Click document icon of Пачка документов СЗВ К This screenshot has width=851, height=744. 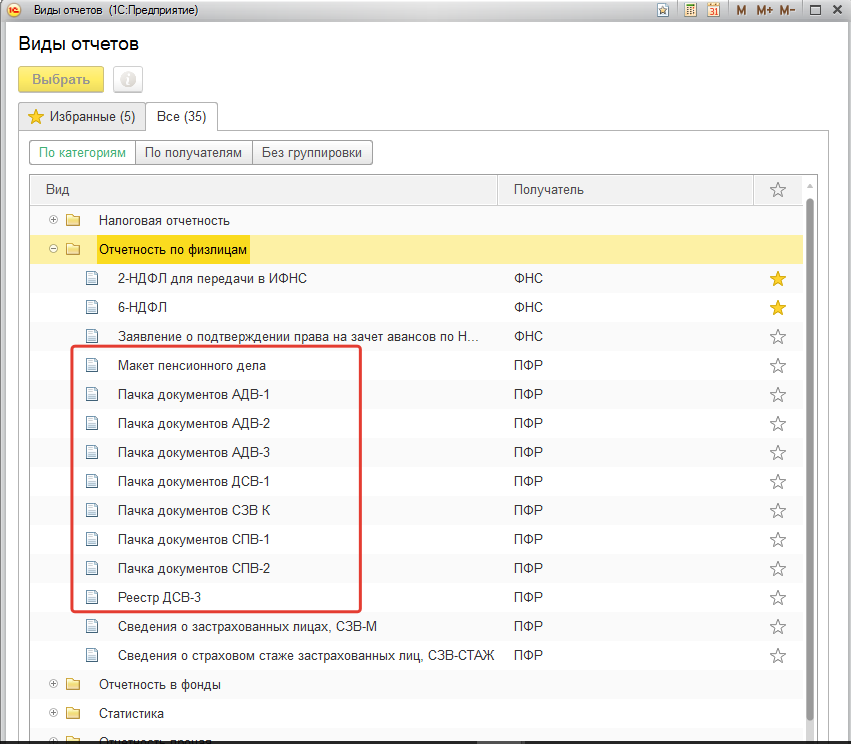click(92, 510)
